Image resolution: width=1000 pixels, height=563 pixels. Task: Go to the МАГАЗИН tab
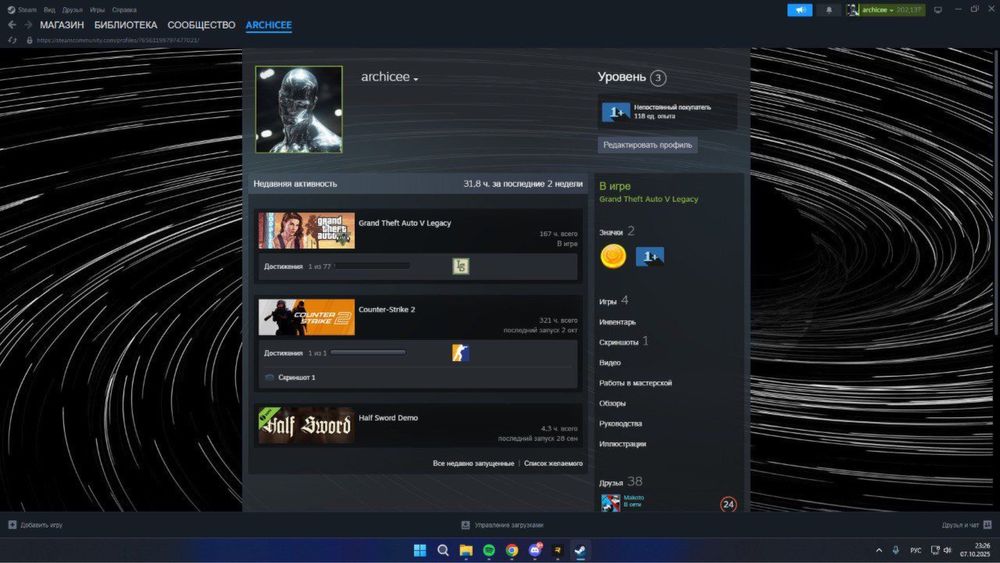(62, 25)
